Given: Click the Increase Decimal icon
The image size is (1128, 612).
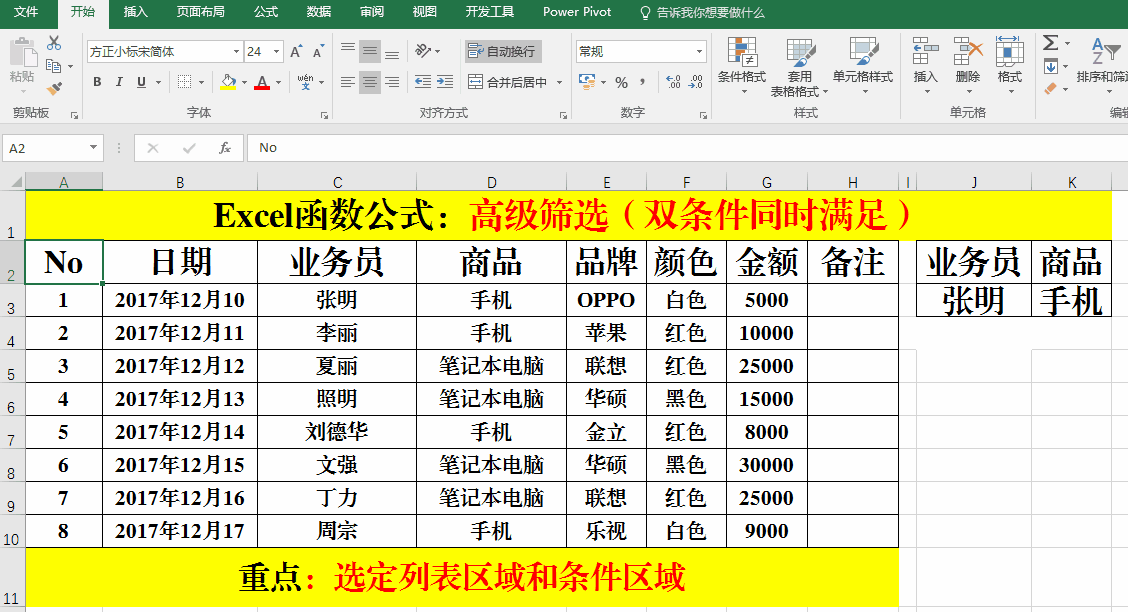Looking at the screenshot, I should [x=672, y=82].
